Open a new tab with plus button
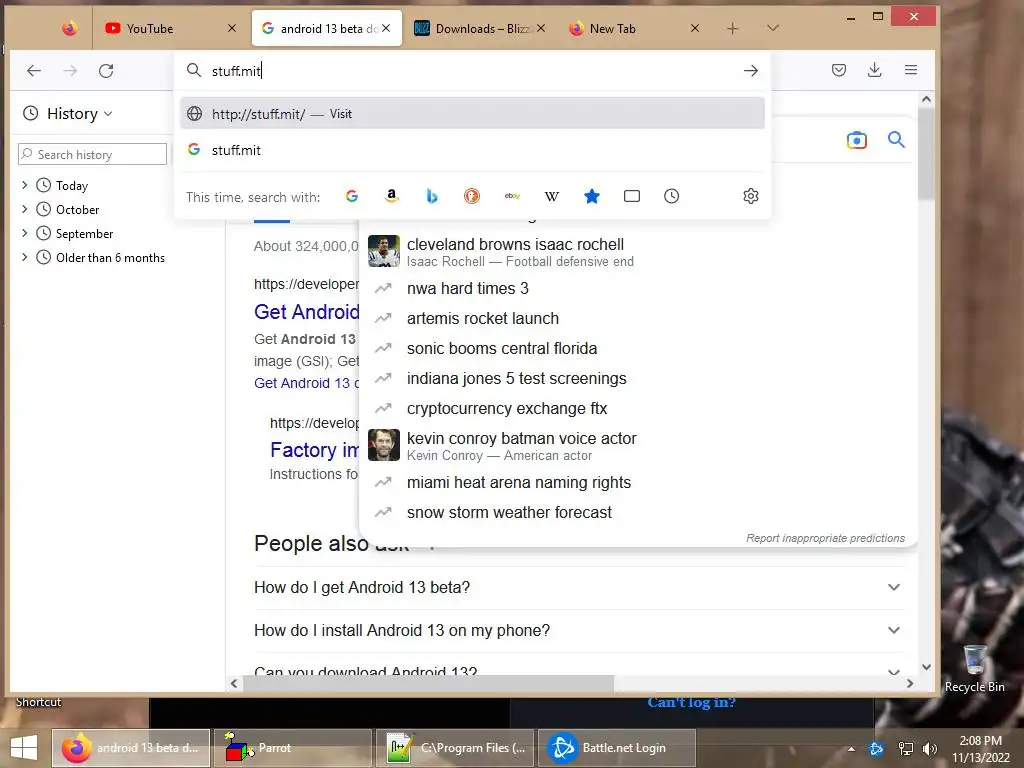The width and height of the screenshot is (1024, 768). [x=733, y=28]
